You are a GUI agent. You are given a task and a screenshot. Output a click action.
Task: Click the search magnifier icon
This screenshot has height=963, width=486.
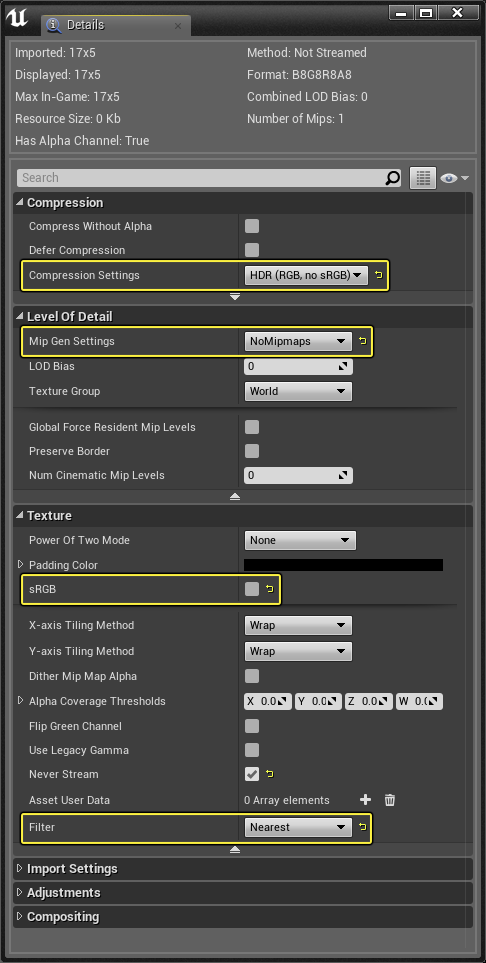tap(392, 178)
